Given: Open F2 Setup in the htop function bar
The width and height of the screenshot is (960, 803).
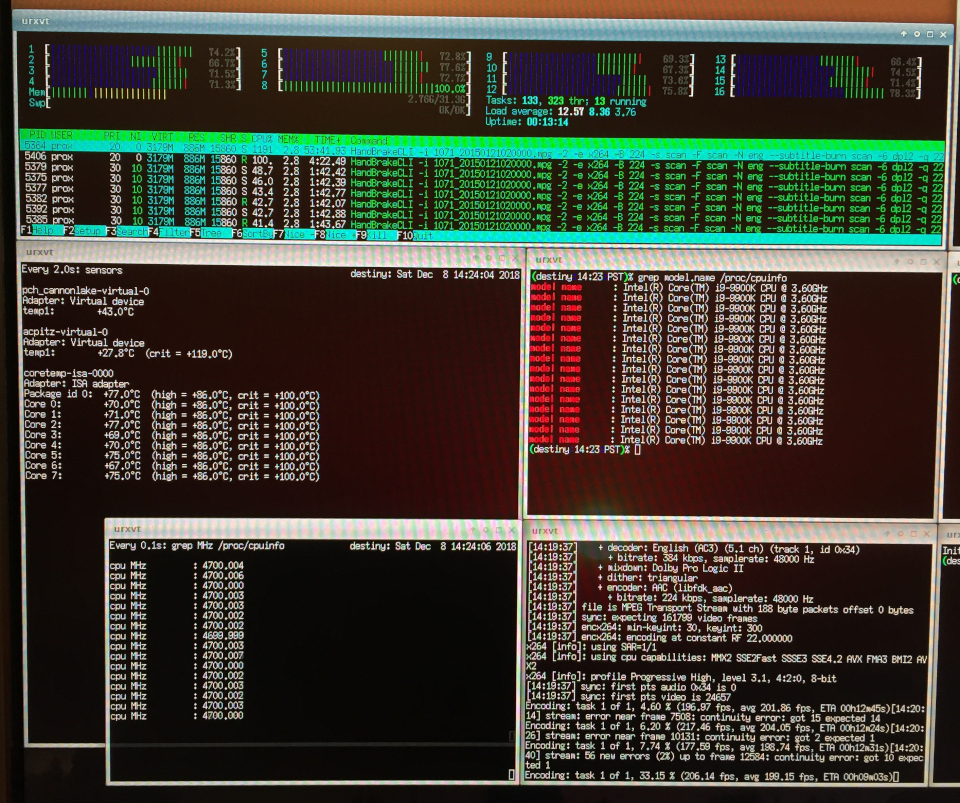Looking at the screenshot, I should pos(83,231).
